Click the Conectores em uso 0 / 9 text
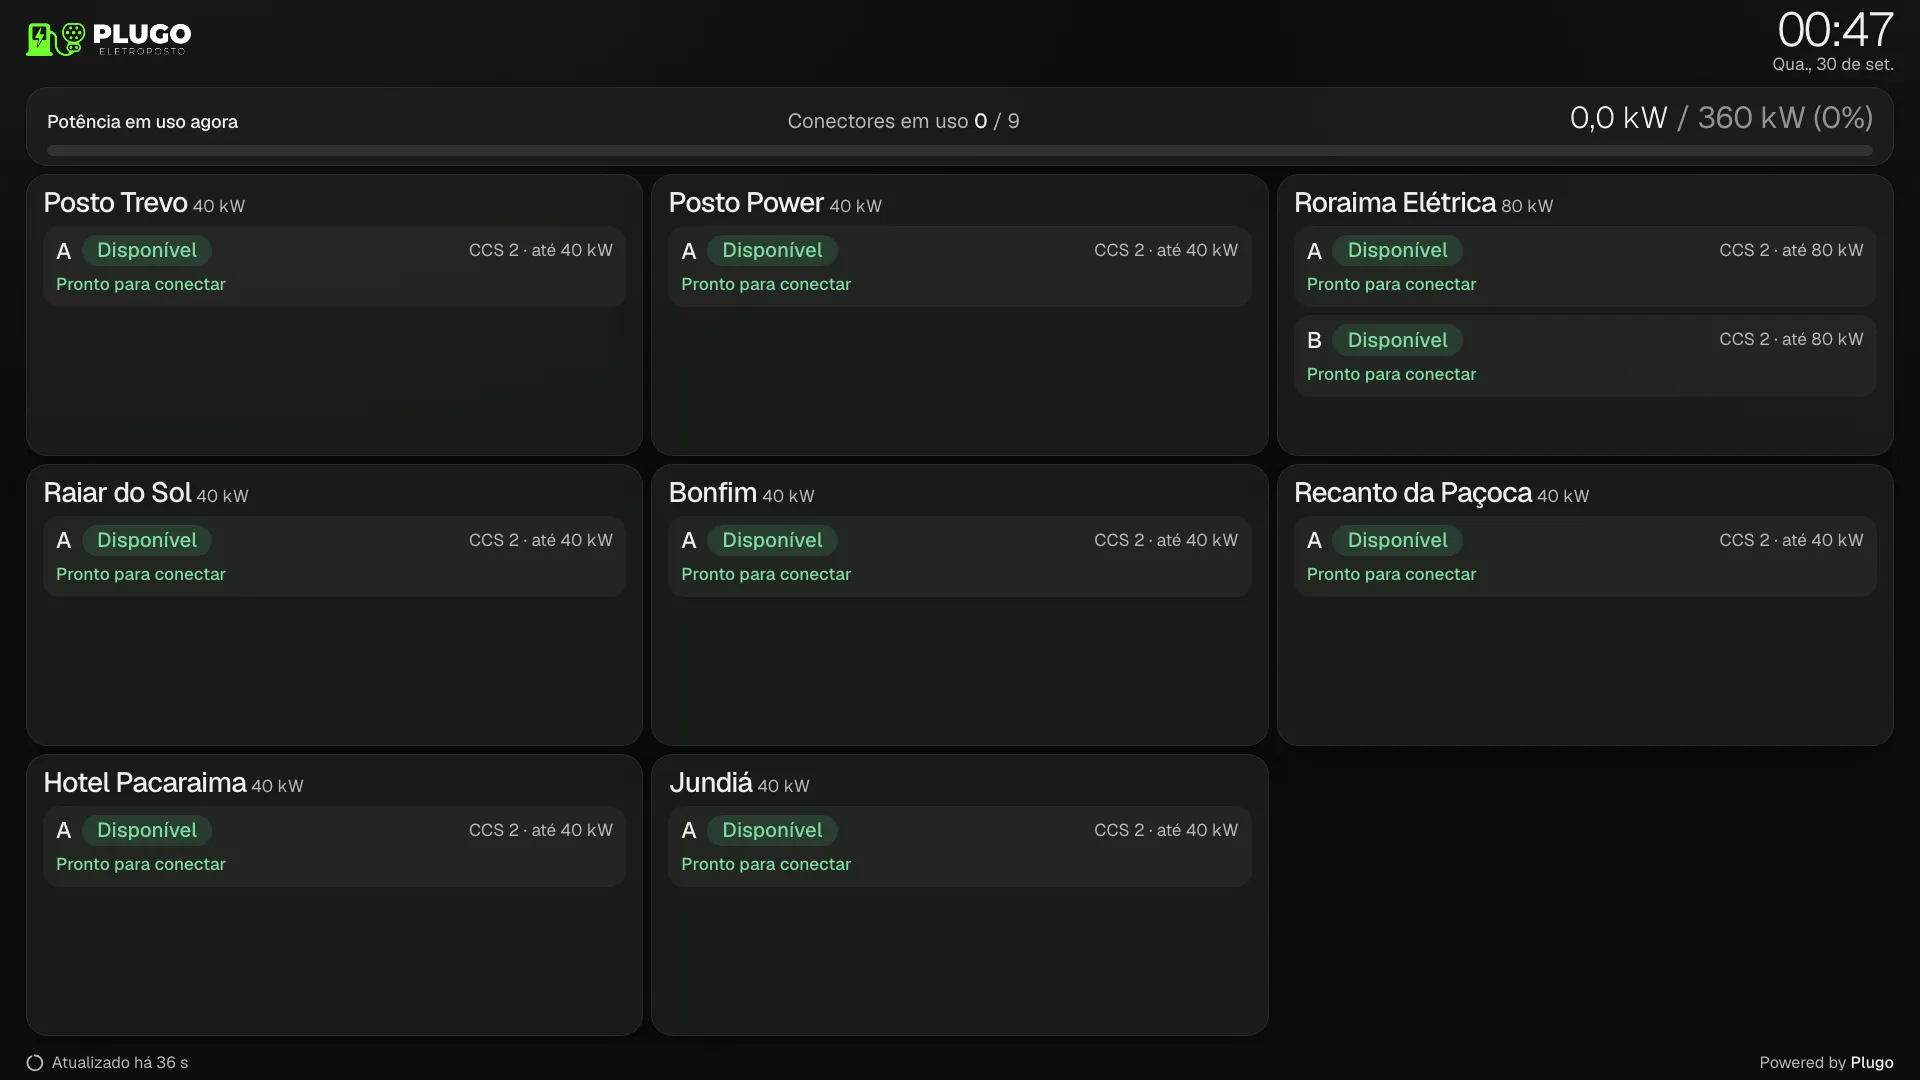This screenshot has height=1080, width=1920. (x=903, y=121)
